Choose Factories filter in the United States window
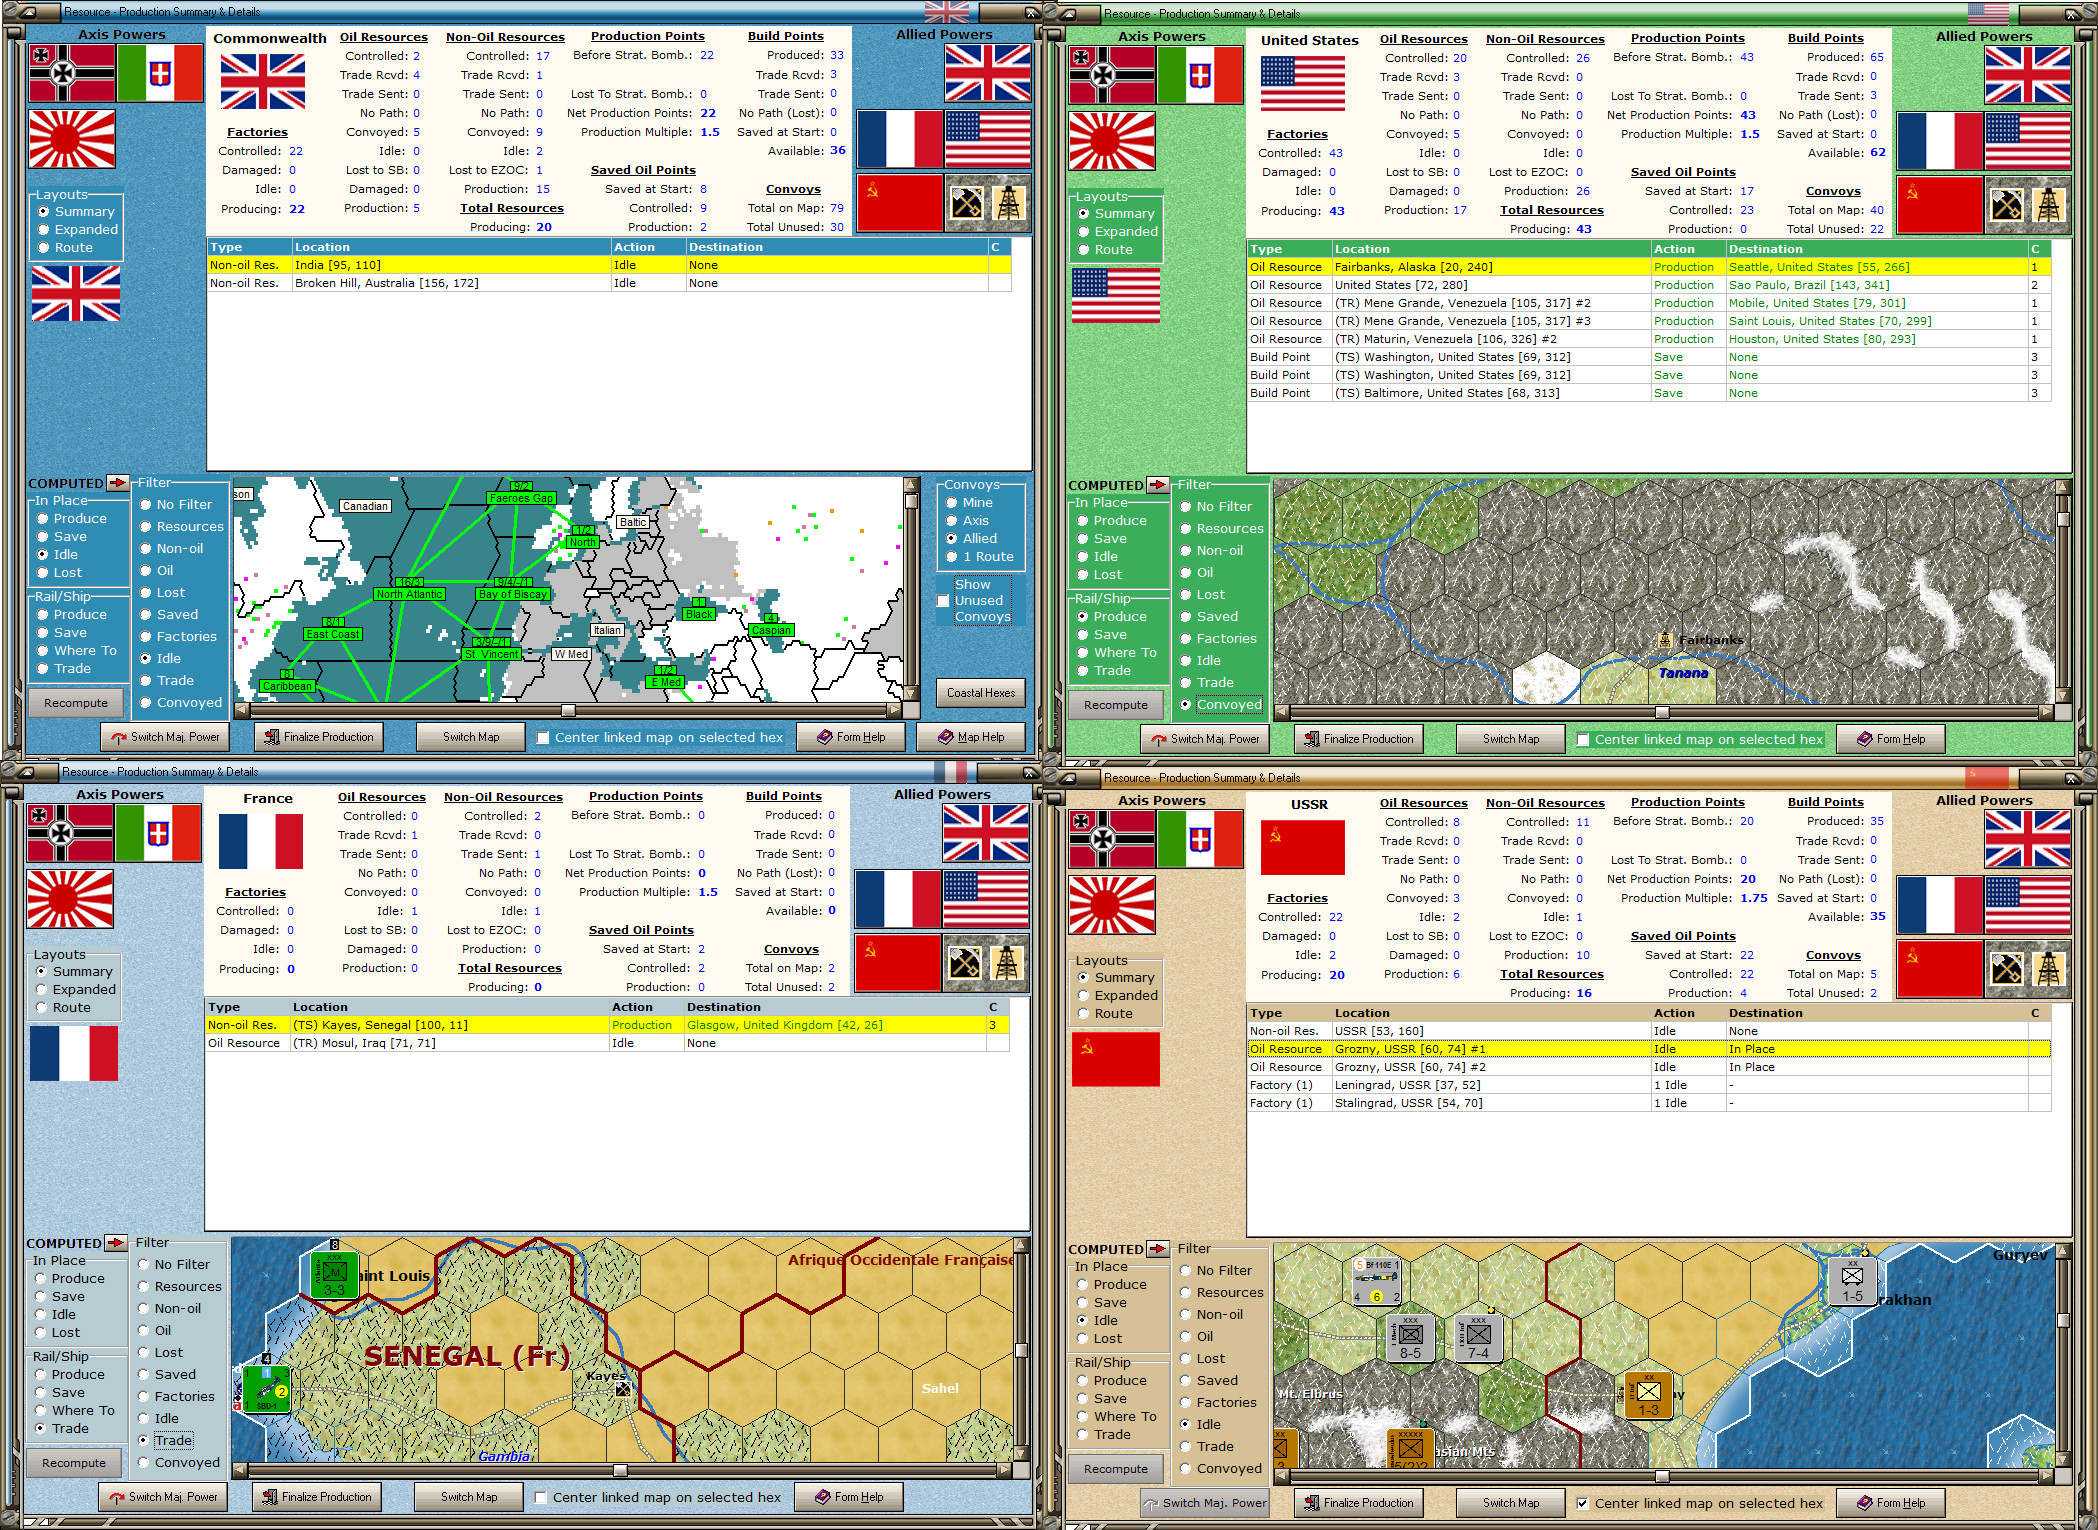This screenshot has width=2098, height=1530. tap(1218, 639)
